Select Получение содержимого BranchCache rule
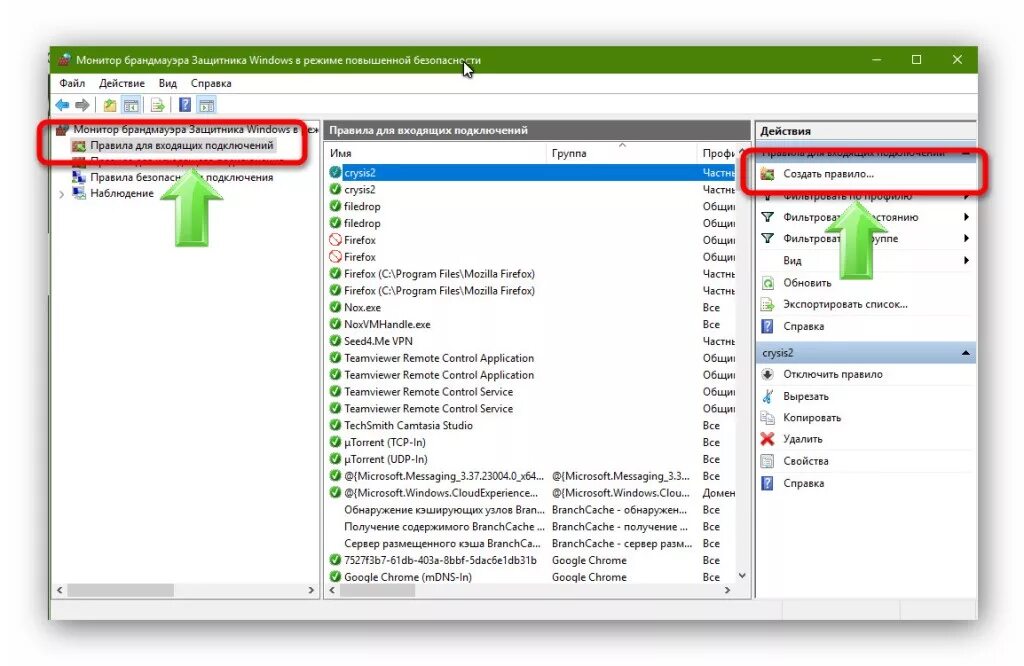The width and height of the screenshot is (1024, 666). (x=530, y=526)
